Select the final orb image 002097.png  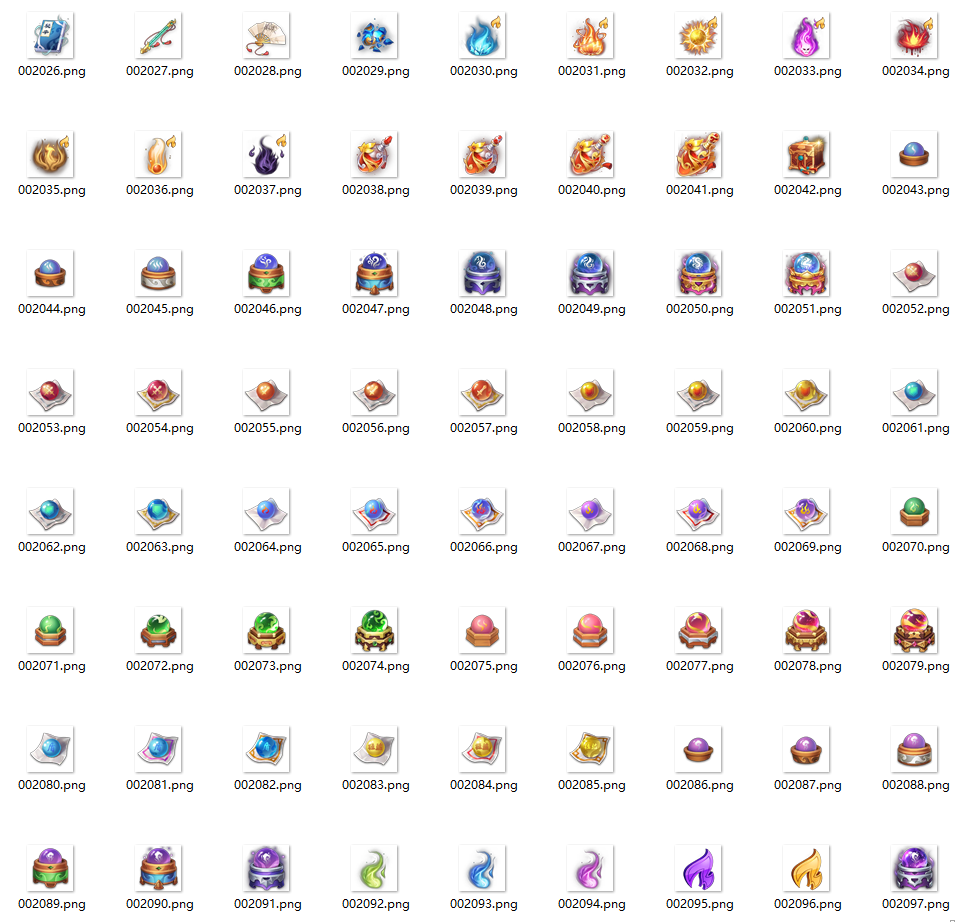click(x=915, y=867)
